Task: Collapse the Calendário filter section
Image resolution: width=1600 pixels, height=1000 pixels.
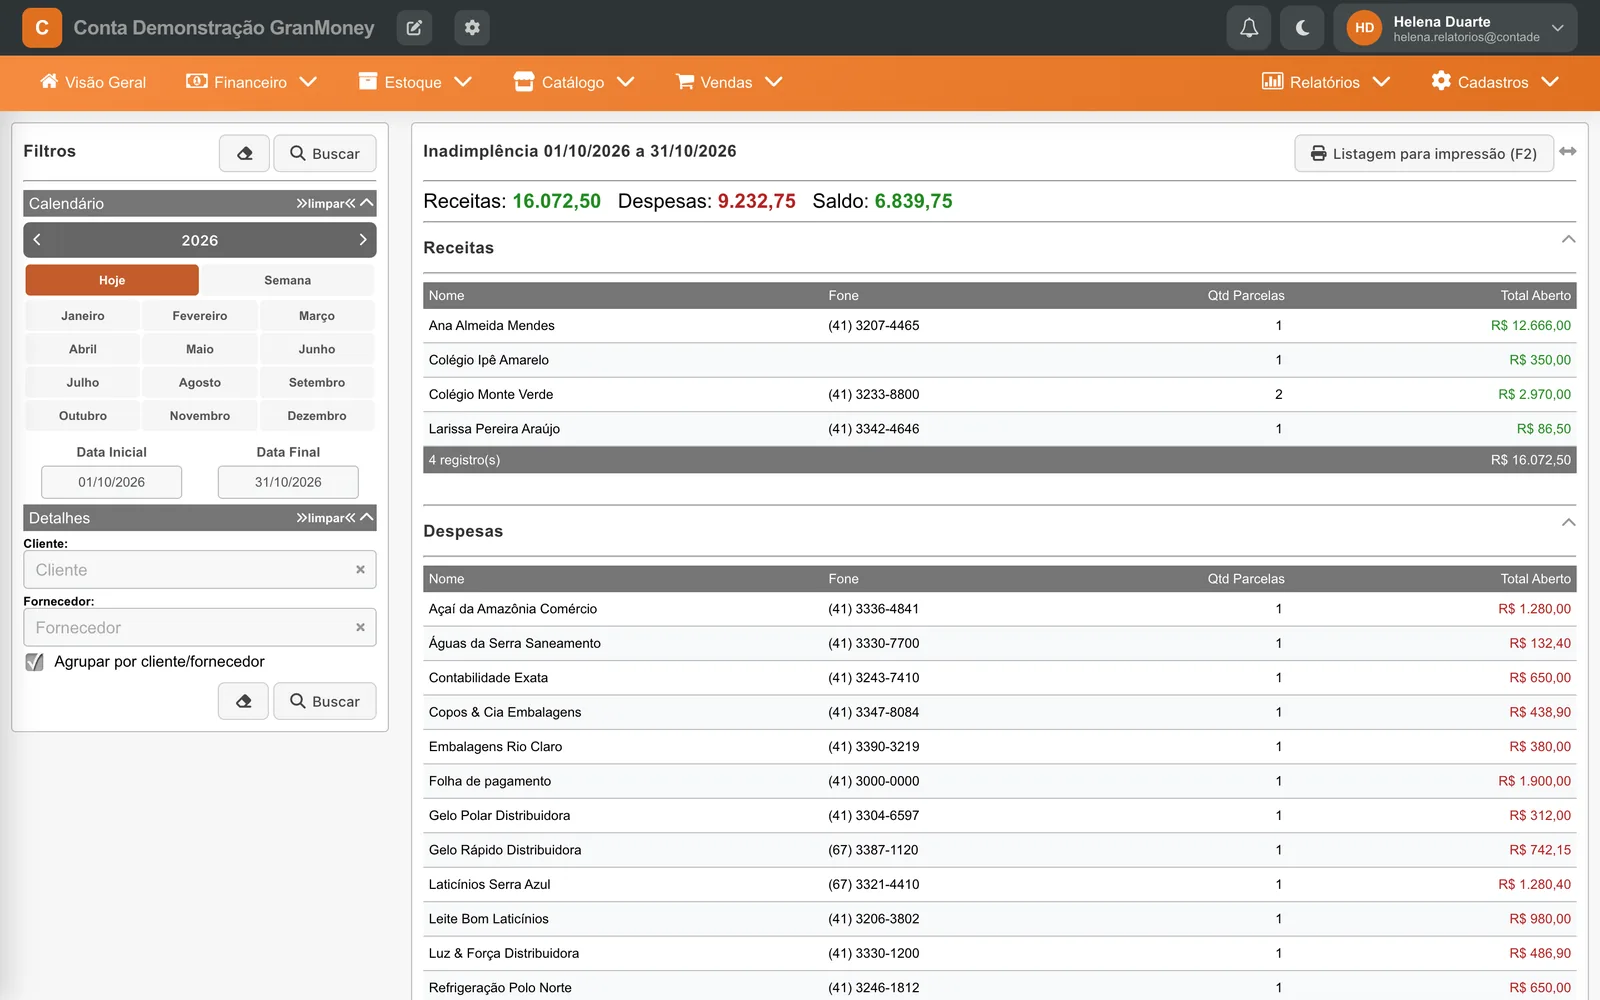Action: (367, 203)
